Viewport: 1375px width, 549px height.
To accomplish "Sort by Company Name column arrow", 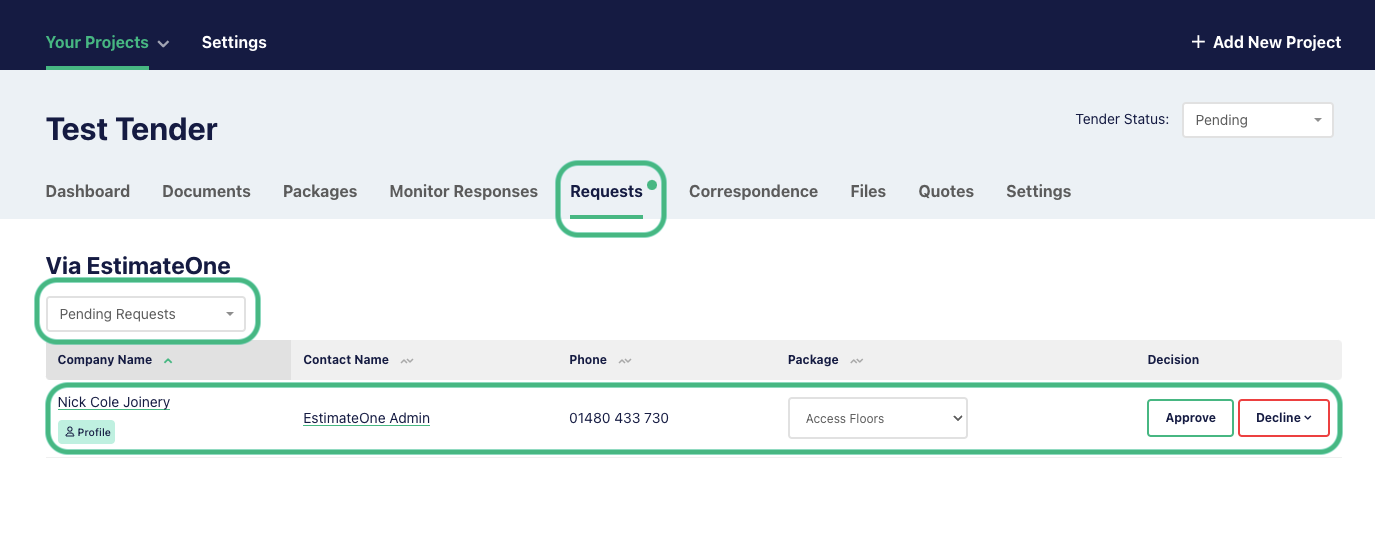I will [x=168, y=360].
